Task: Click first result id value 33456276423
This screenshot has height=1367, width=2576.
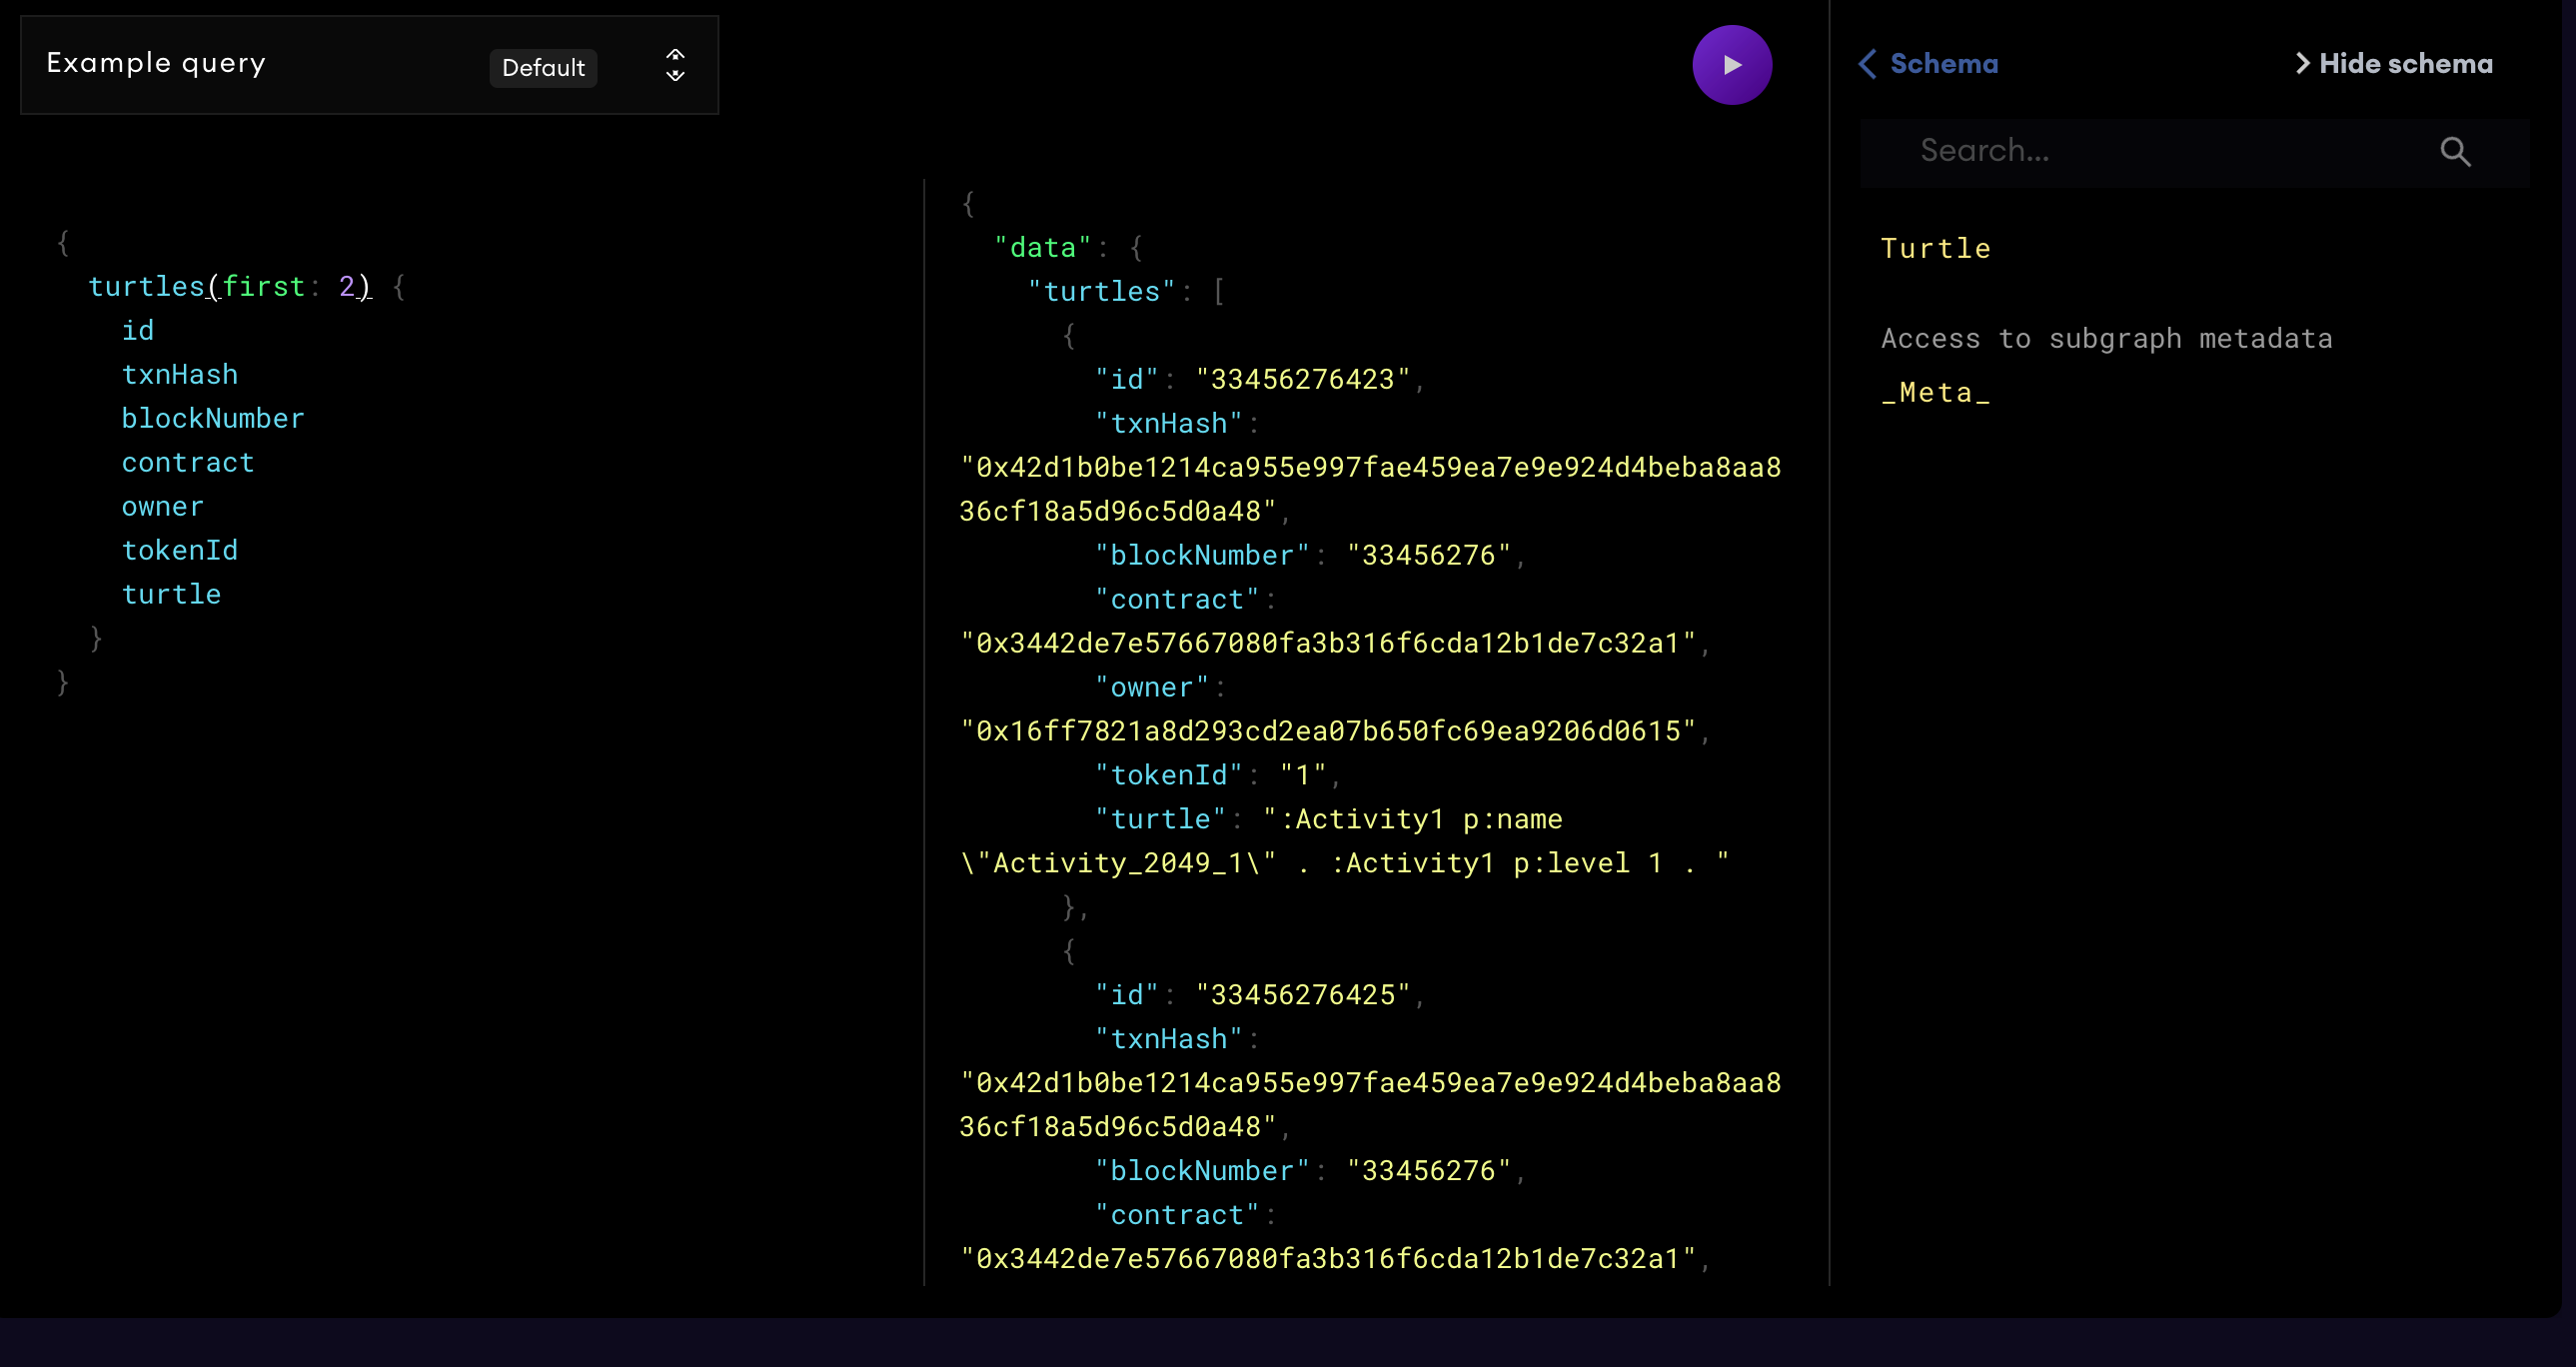Action: [x=1302, y=380]
